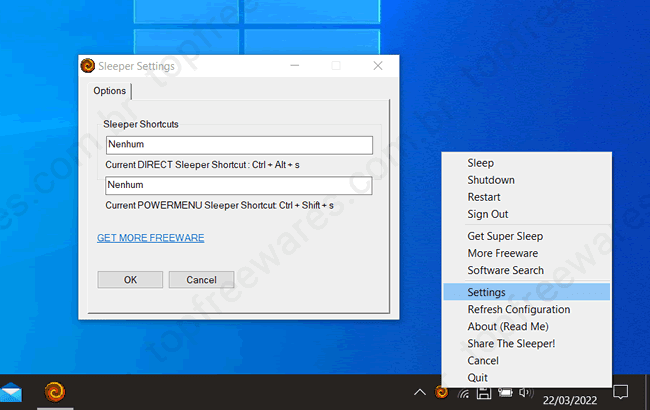Select Get Super Sleep menu entry
Image resolution: width=650 pixels, height=410 pixels.
(x=505, y=236)
